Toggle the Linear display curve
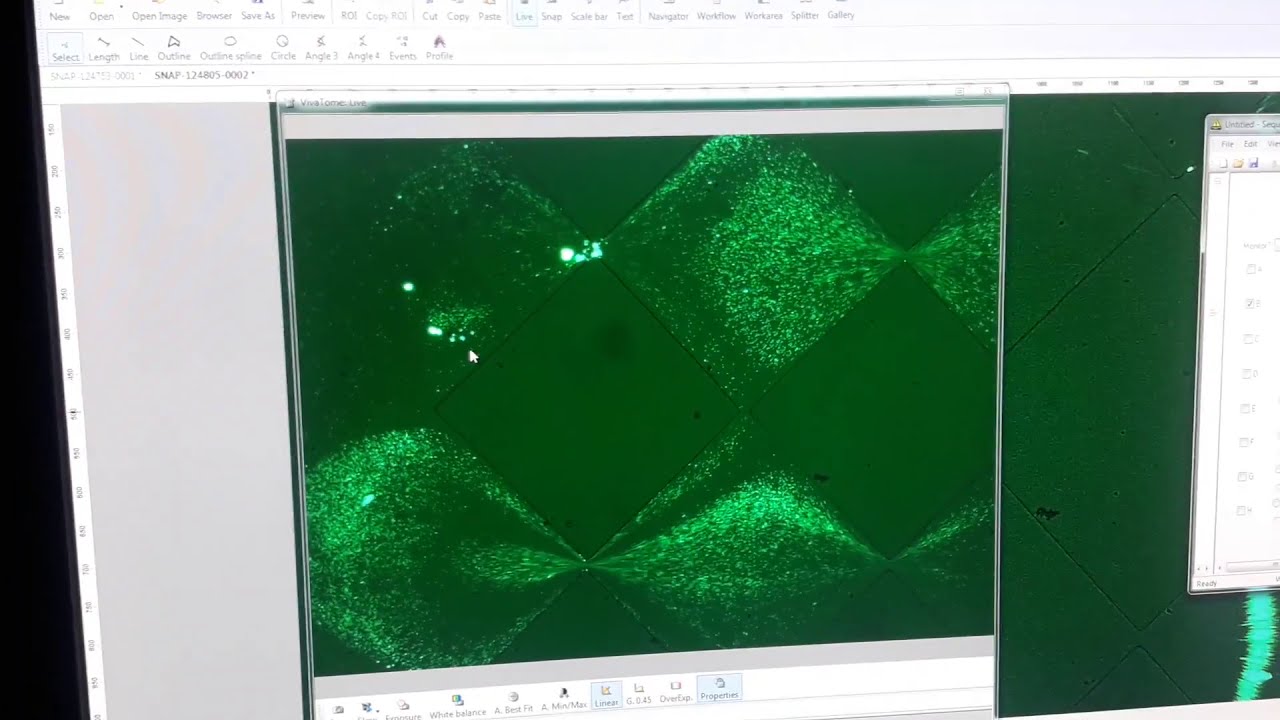Viewport: 1280px width, 720px height. click(606, 696)
